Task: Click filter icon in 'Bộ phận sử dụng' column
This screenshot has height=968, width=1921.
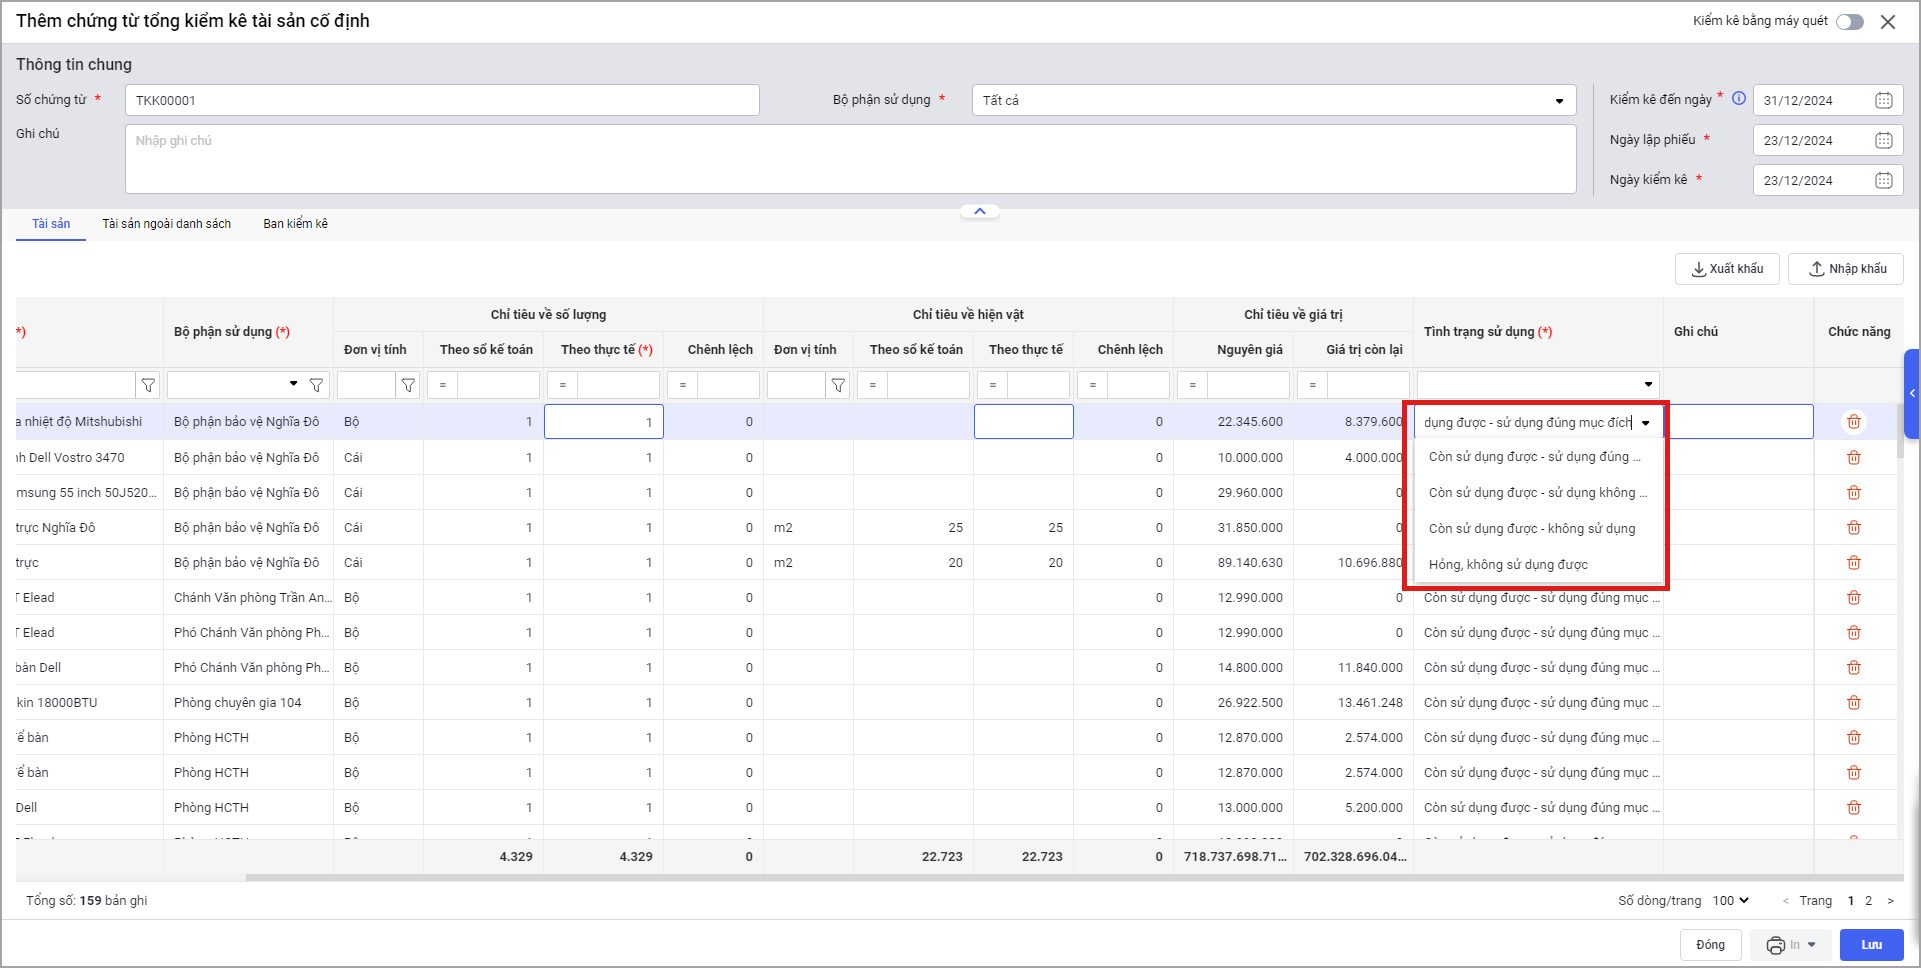Action: 316,385
